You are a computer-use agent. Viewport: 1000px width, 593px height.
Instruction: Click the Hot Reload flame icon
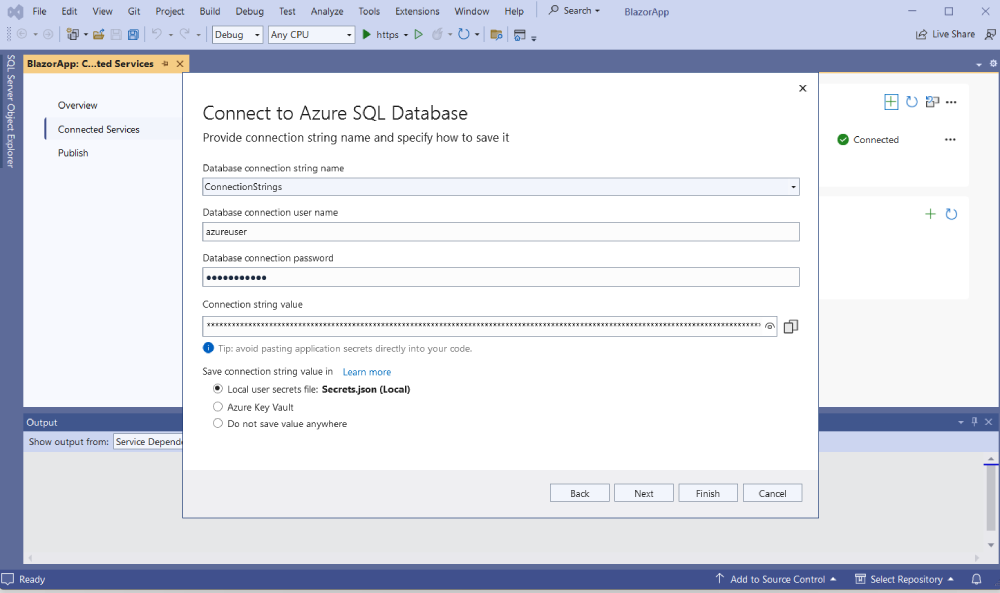tap(437, 34)
